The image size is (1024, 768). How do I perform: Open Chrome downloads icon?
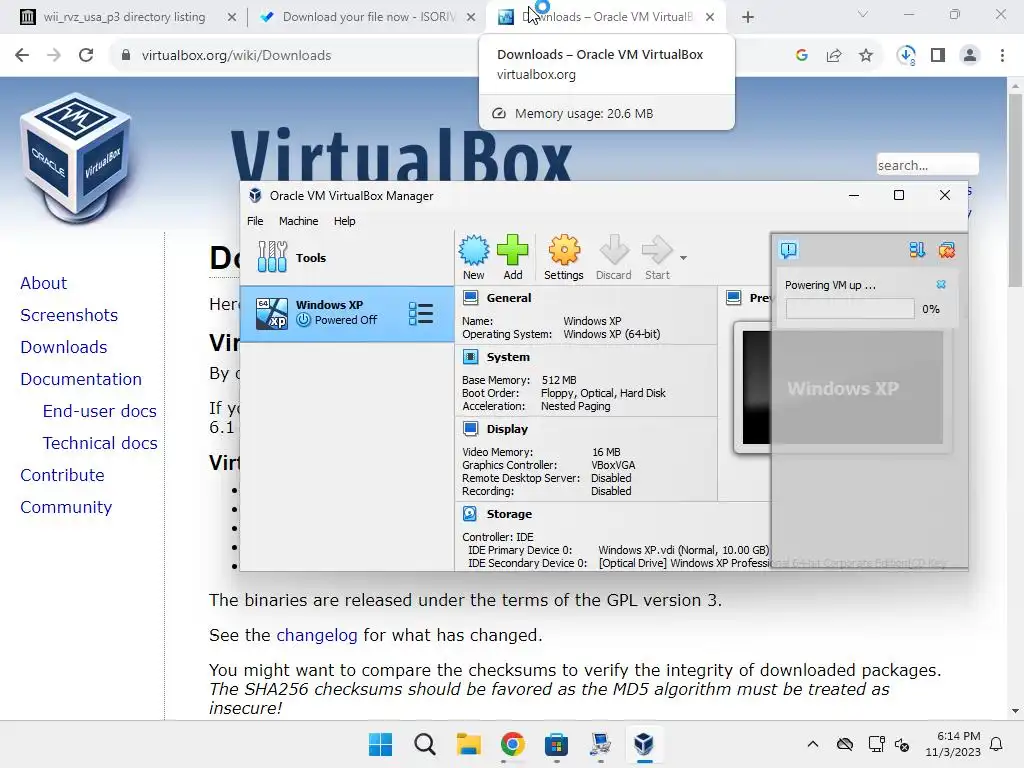pos(906,56)
